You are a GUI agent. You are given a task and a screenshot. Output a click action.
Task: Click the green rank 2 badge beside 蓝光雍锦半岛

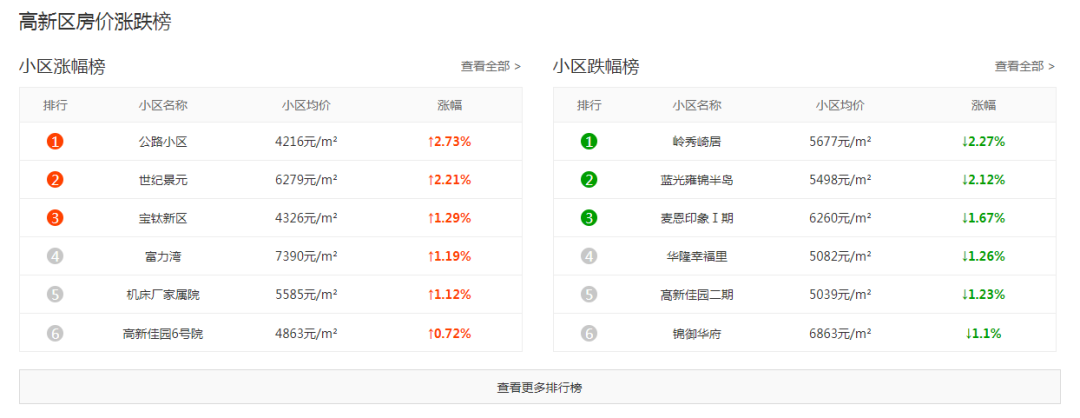[589, 180]
